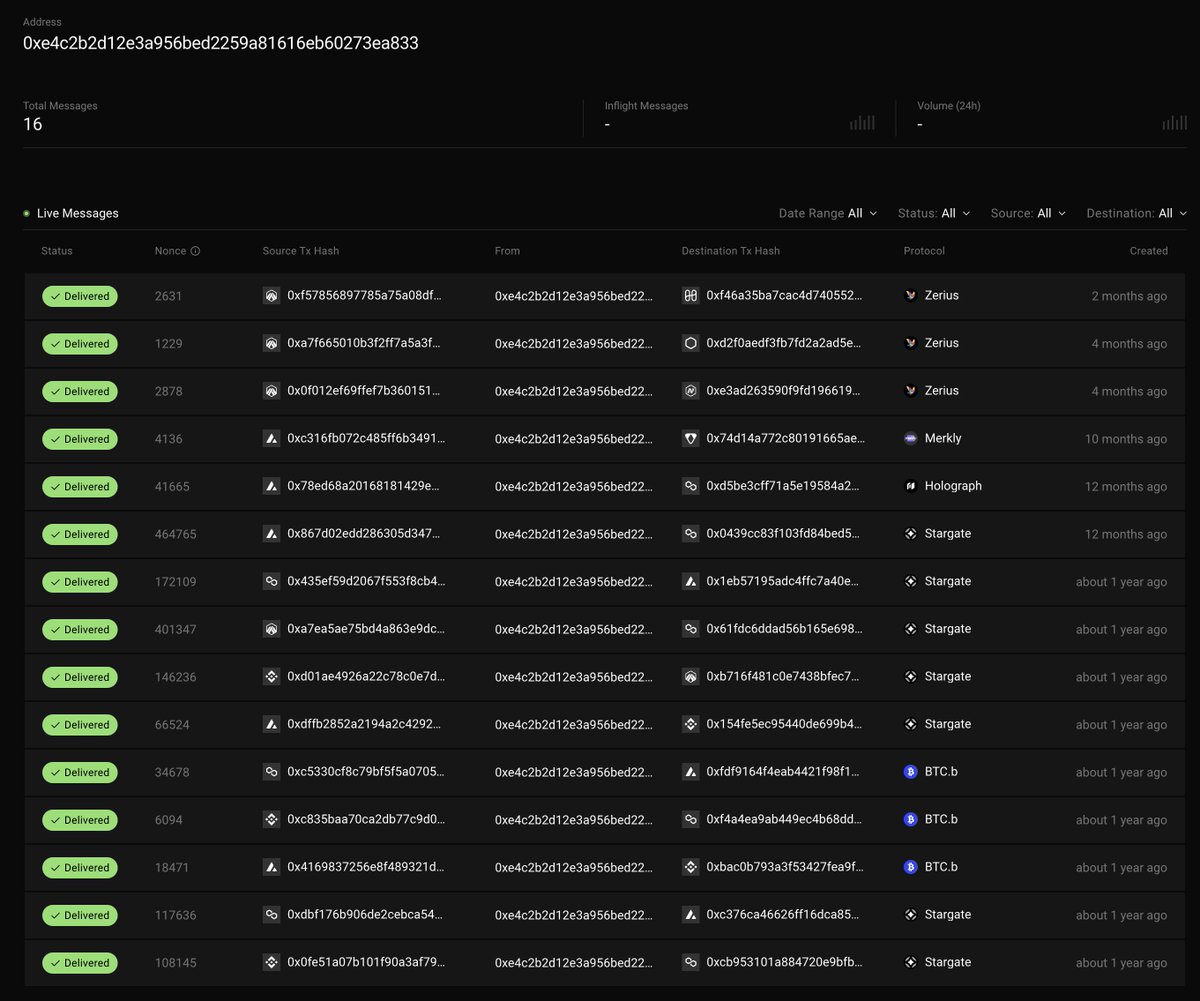
Task: Click the Stargate icon beside nonce 464765
Action: [911, 533]
